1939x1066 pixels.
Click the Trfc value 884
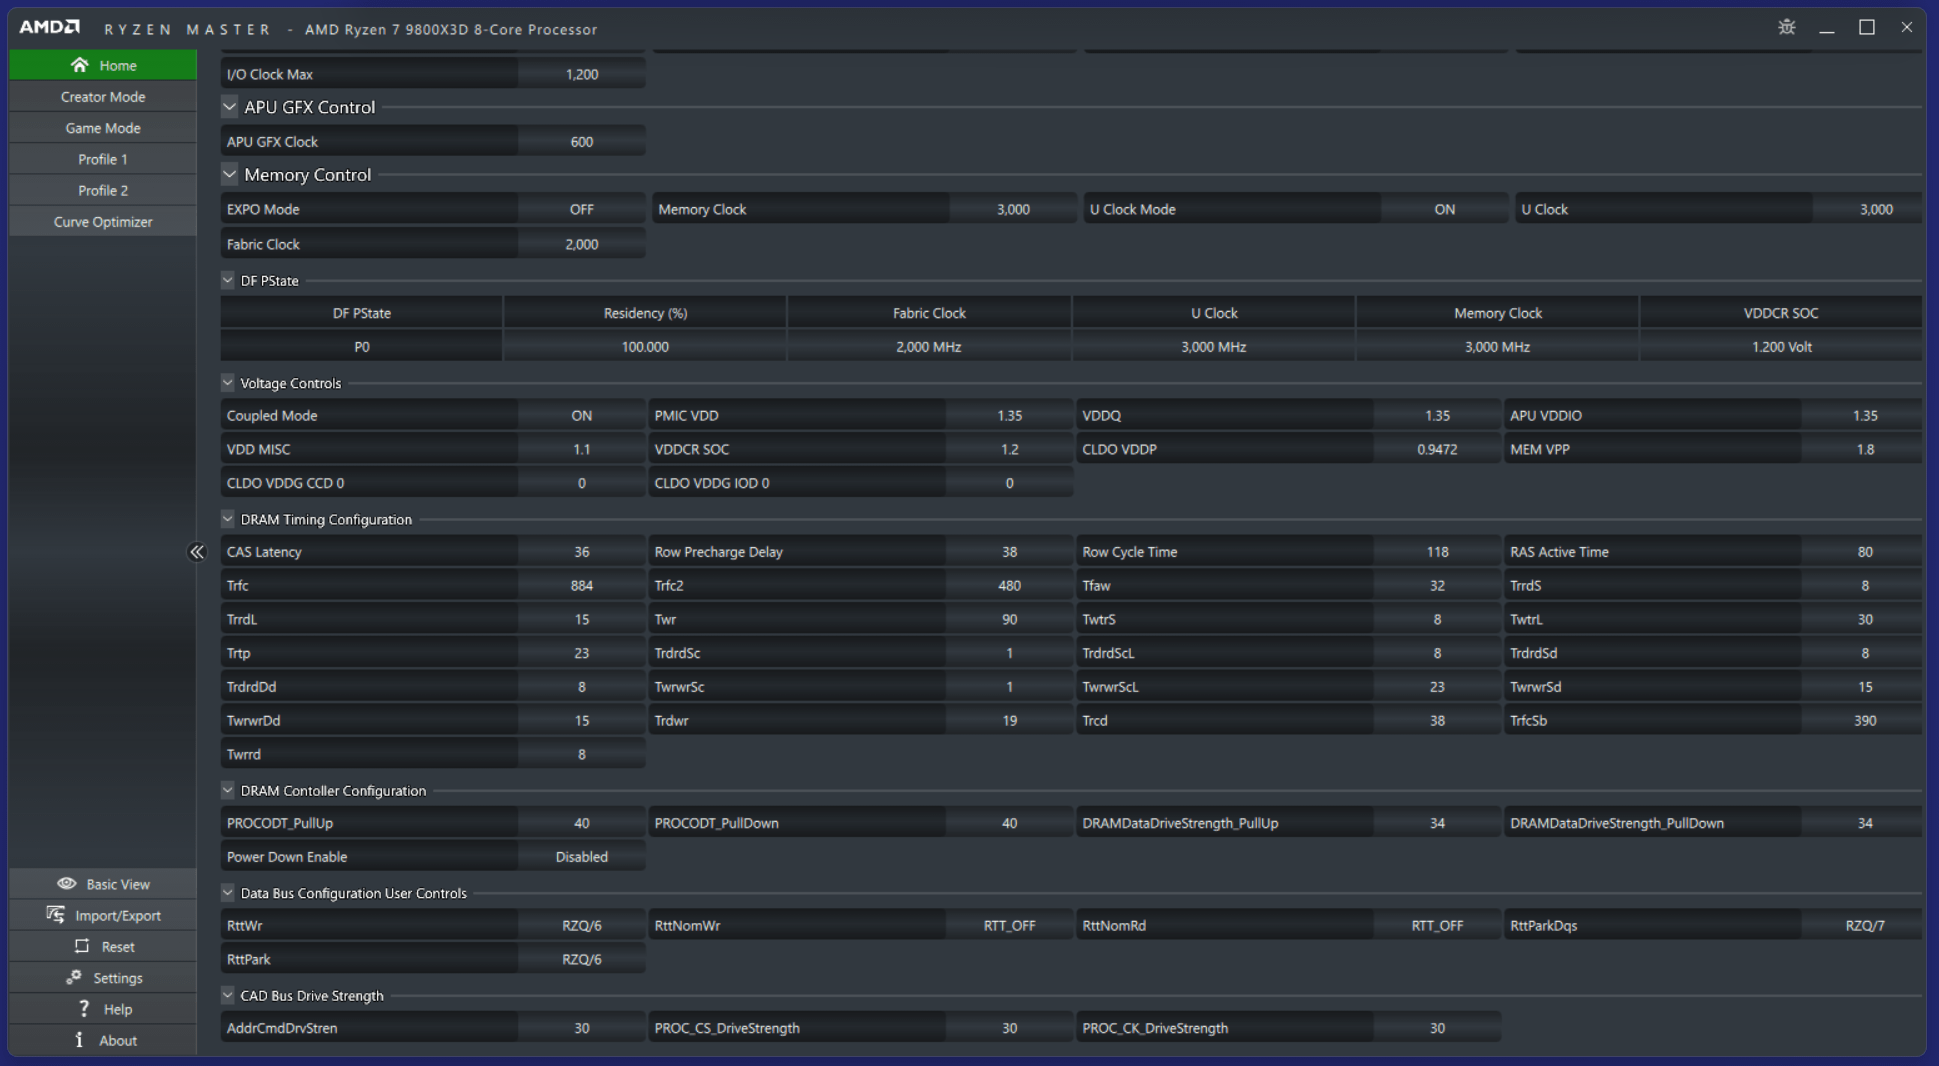point(581,586)
